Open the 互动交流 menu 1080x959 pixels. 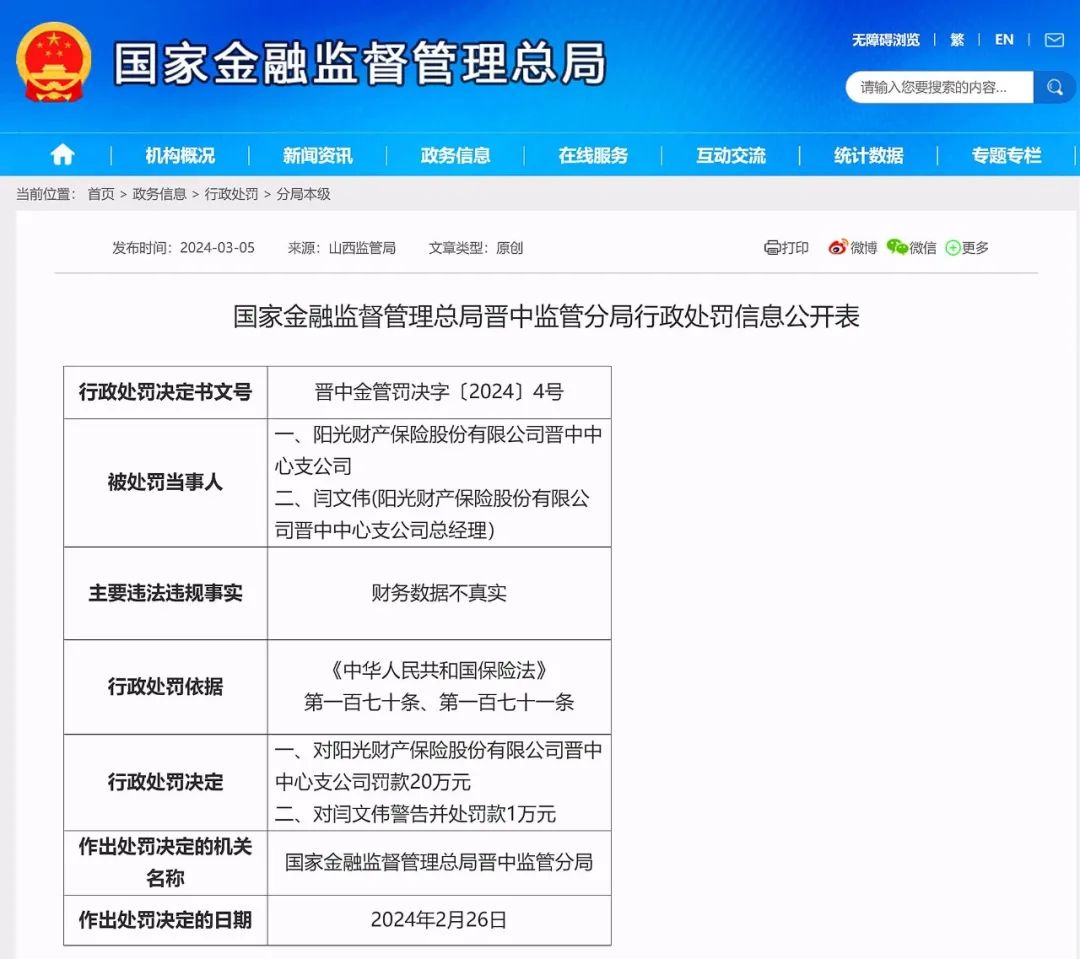[x=731, y=155]
